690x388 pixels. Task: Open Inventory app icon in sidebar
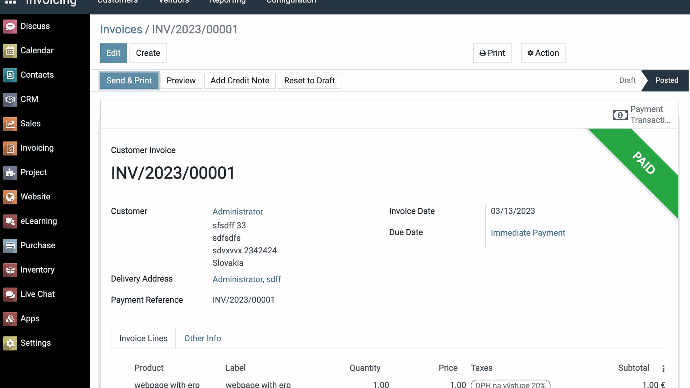(10, 270)
